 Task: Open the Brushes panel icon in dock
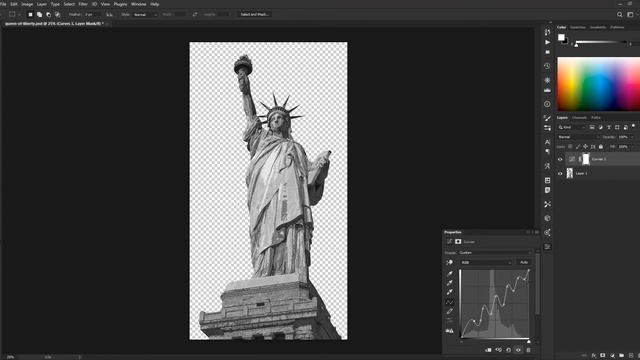[547, 118]
